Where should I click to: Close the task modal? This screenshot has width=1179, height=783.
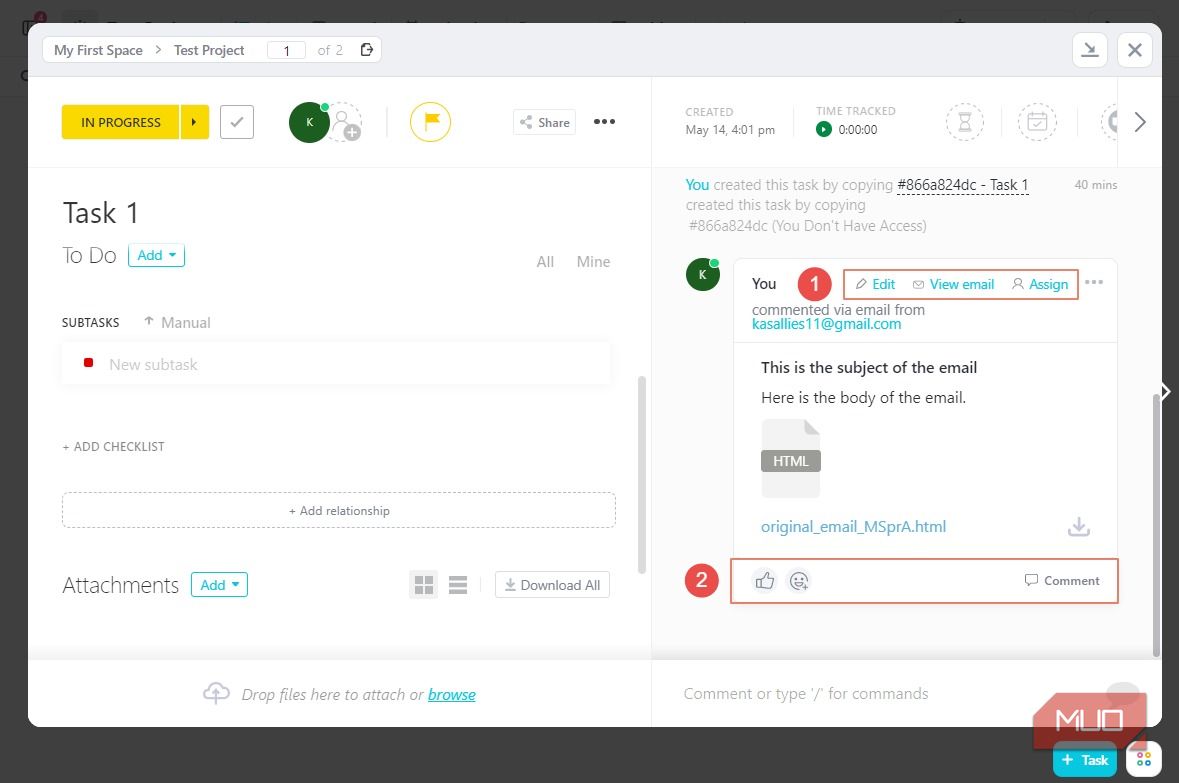pos(1135,50)
